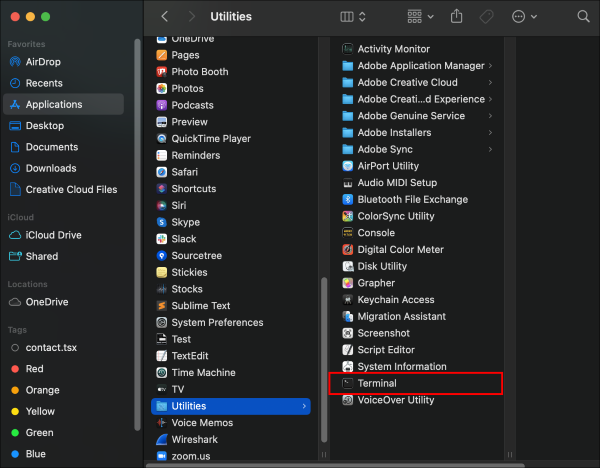The image size is (600, 468).
Task: Expand the Adobe Installers folder chevron
Action: click(490, 132)
